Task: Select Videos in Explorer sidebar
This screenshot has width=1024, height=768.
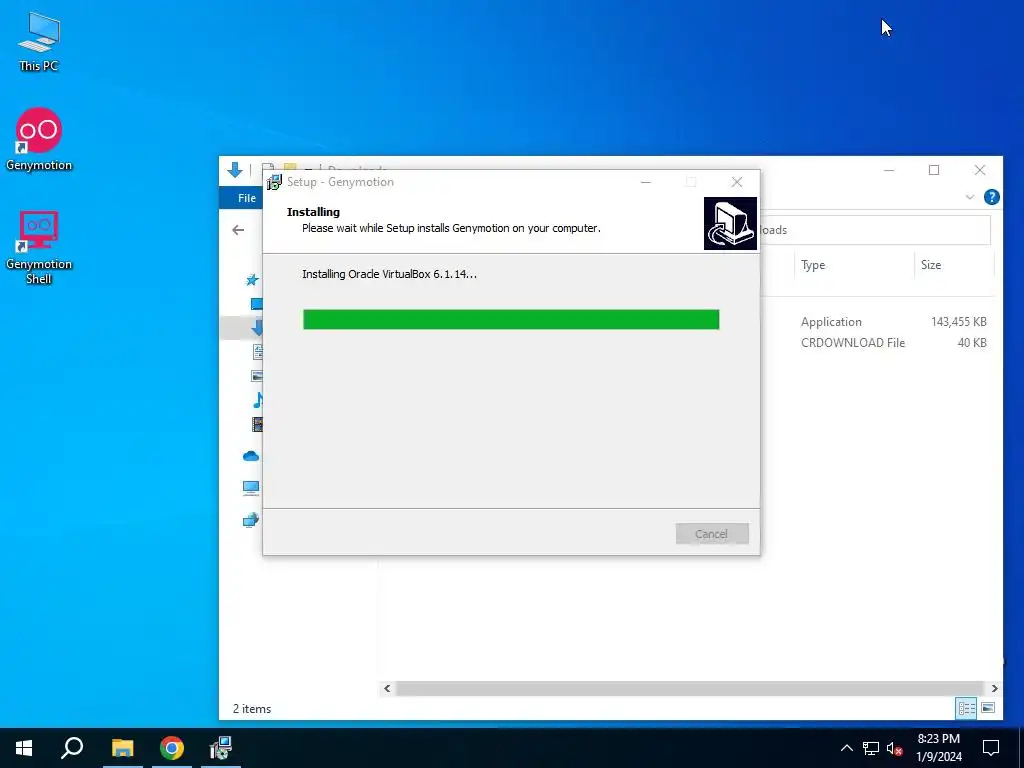Action: pos(257,424)
